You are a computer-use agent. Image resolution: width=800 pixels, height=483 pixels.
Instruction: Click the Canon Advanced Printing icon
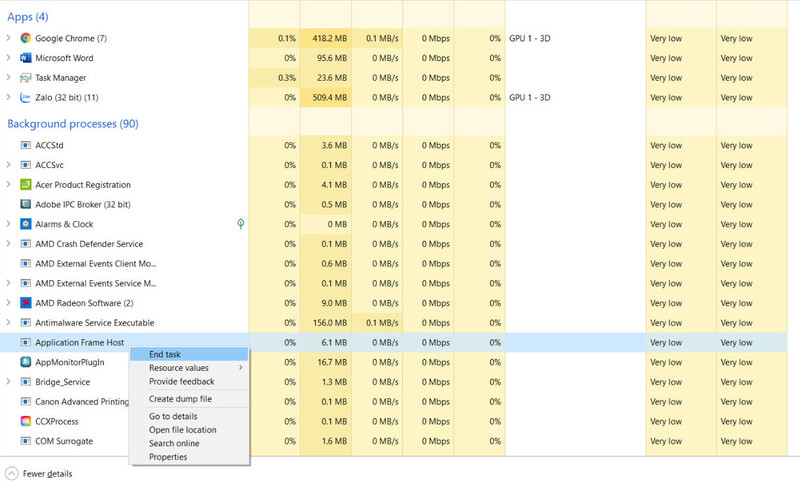tap(26, 402)
